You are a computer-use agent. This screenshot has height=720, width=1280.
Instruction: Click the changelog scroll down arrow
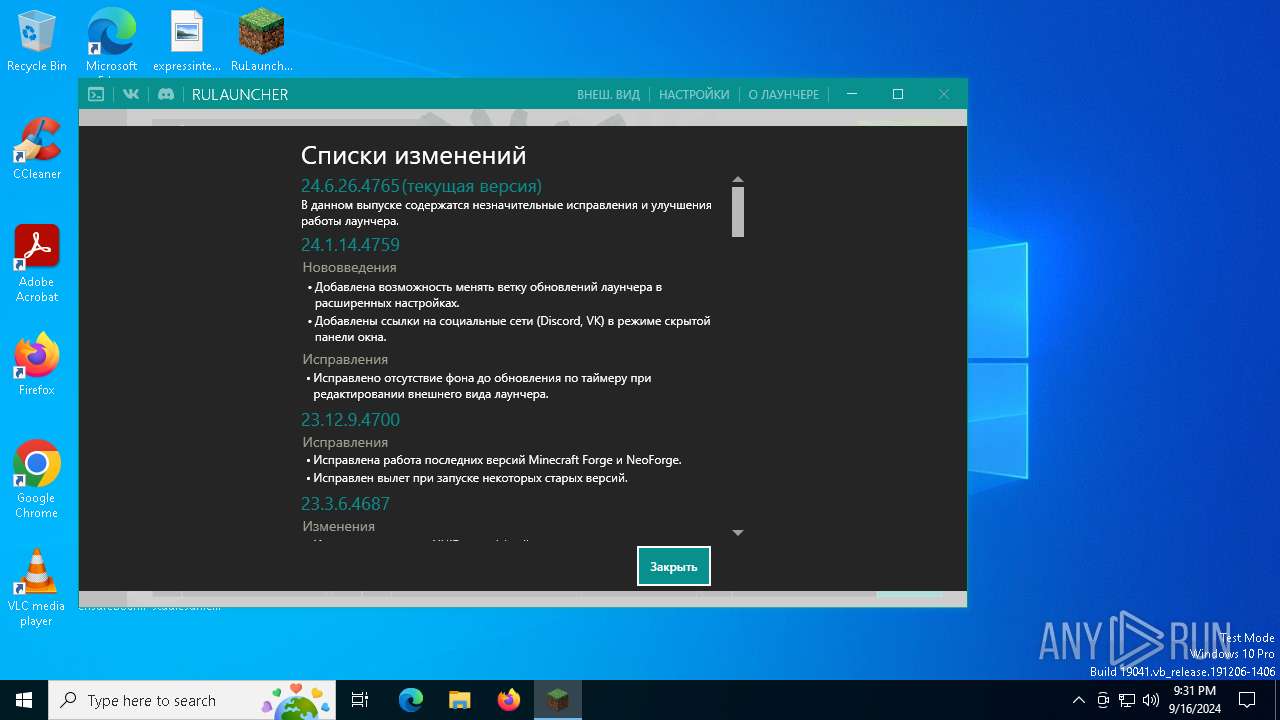[738, 533]
